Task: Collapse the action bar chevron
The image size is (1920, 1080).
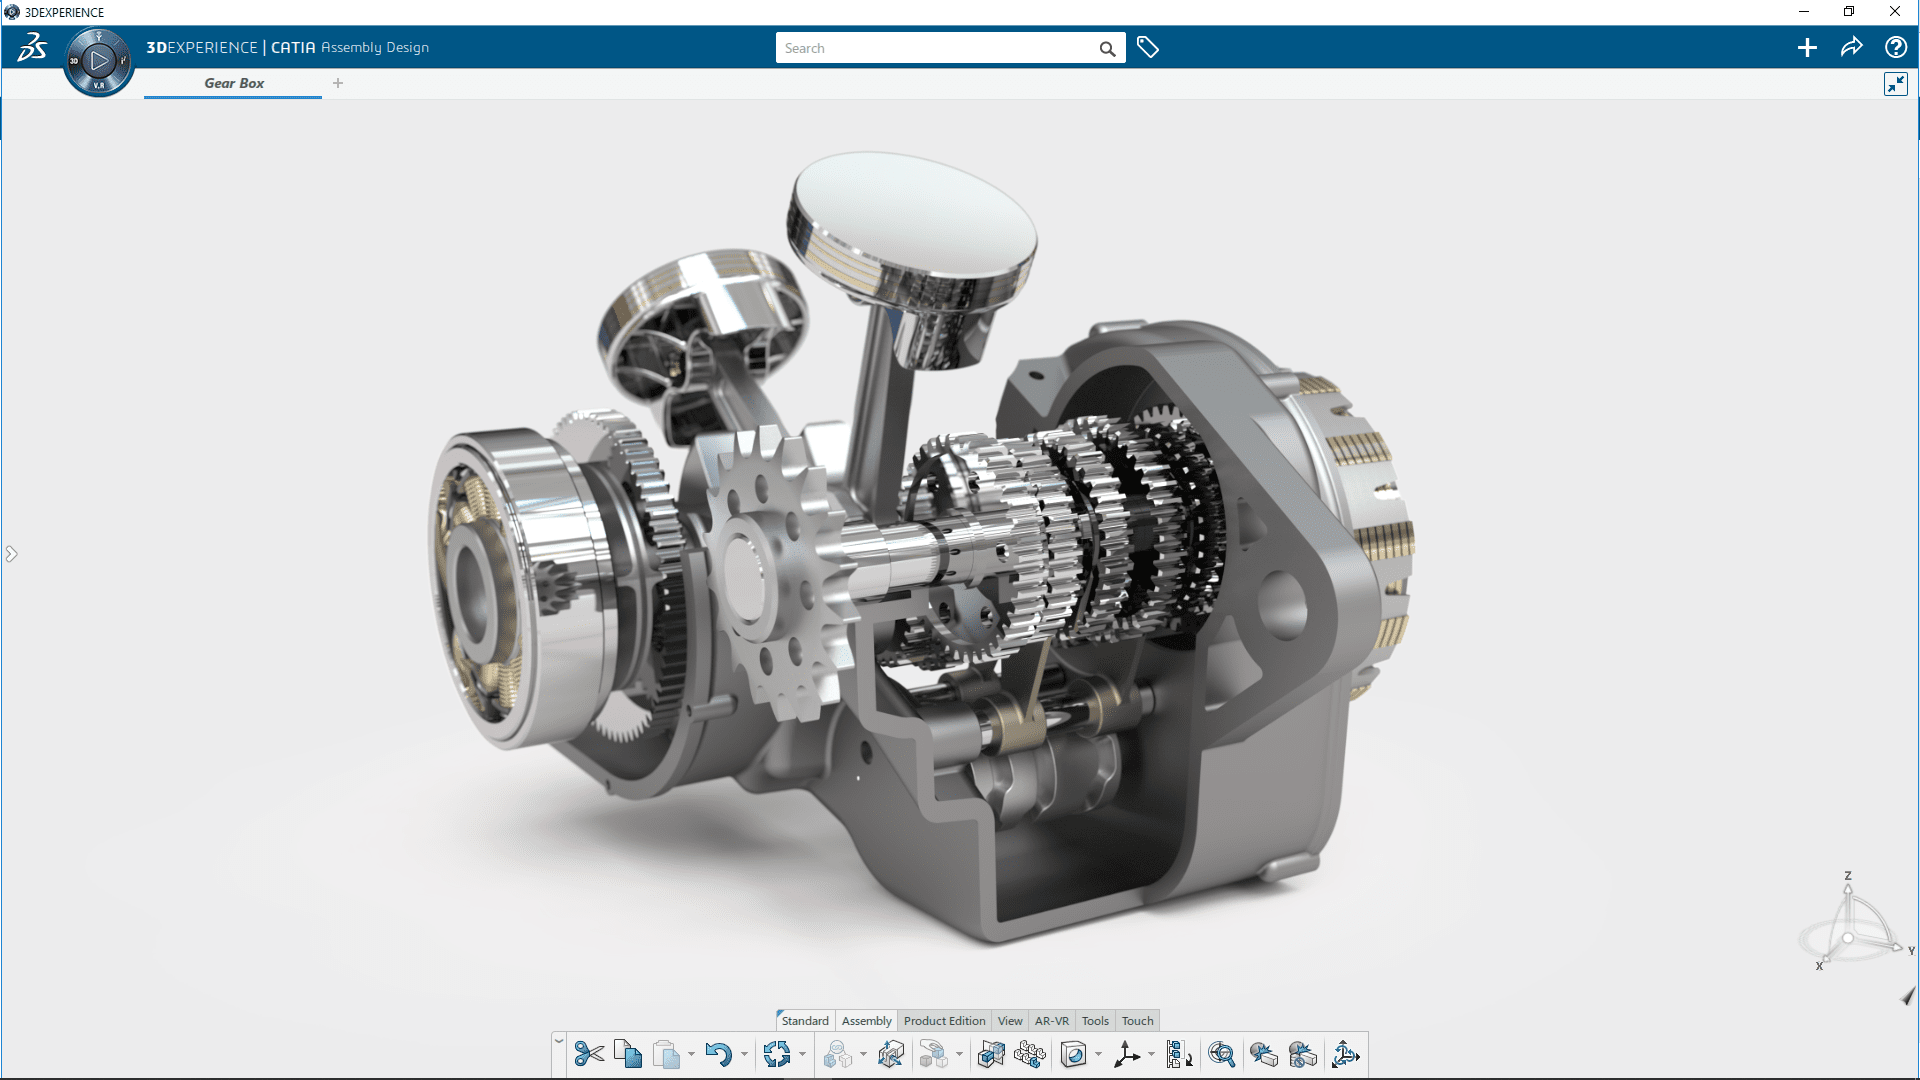Action: pos(558,1041)
